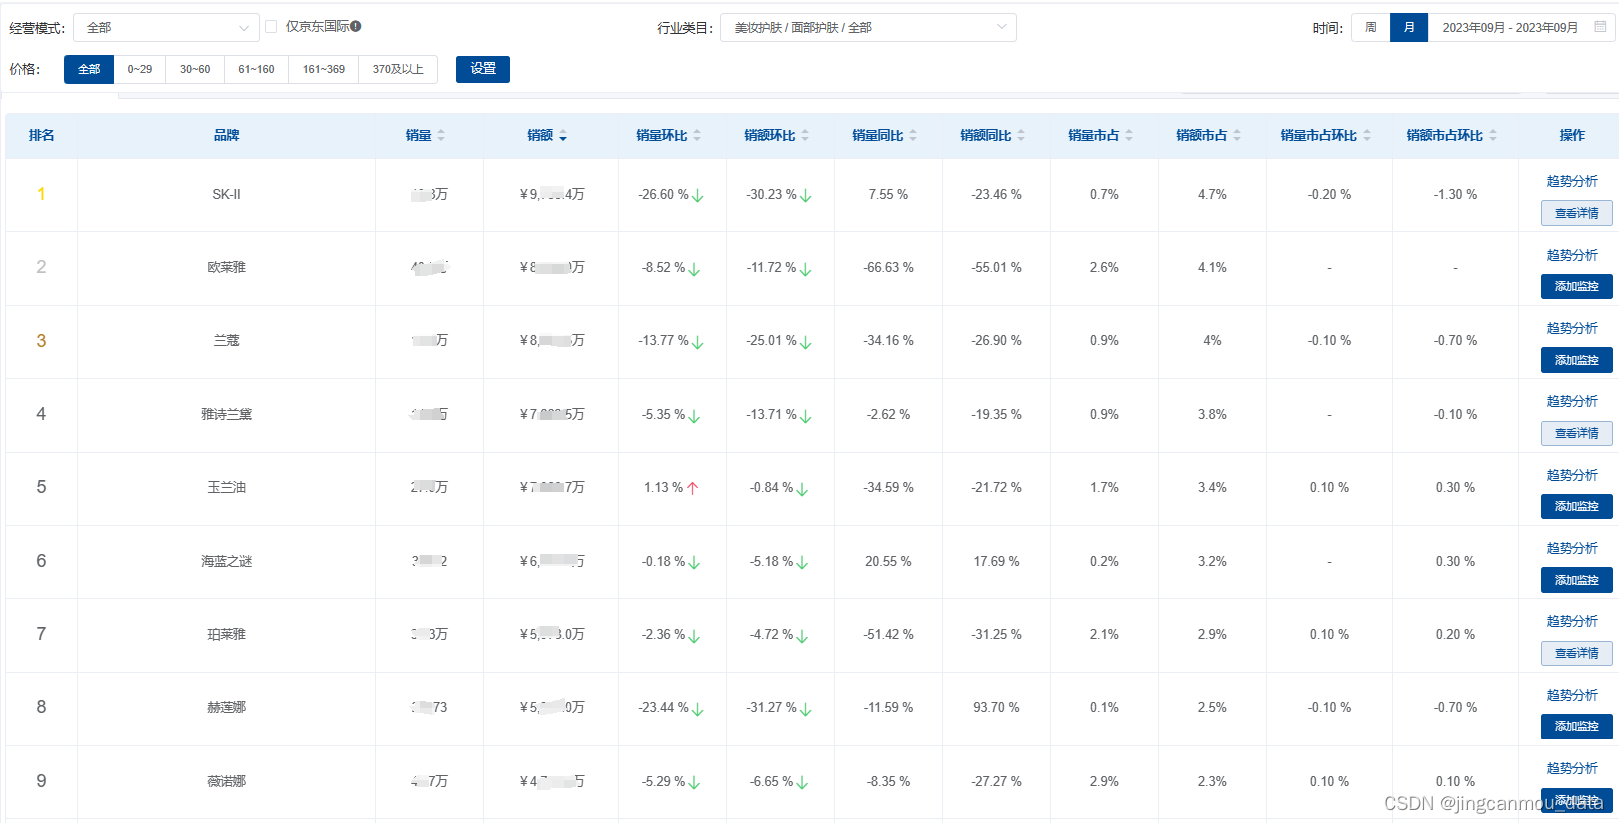The width and height of the screenshot is (1619, 823).
Task: Sort by 销额环比 column arrows
Action: pyautogui.click(x=805, y=135)
